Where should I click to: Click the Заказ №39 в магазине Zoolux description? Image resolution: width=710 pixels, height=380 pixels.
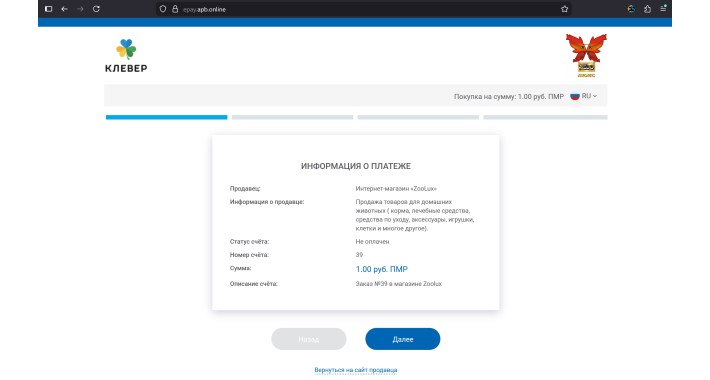pyautogui.click(x=399, y=284)
